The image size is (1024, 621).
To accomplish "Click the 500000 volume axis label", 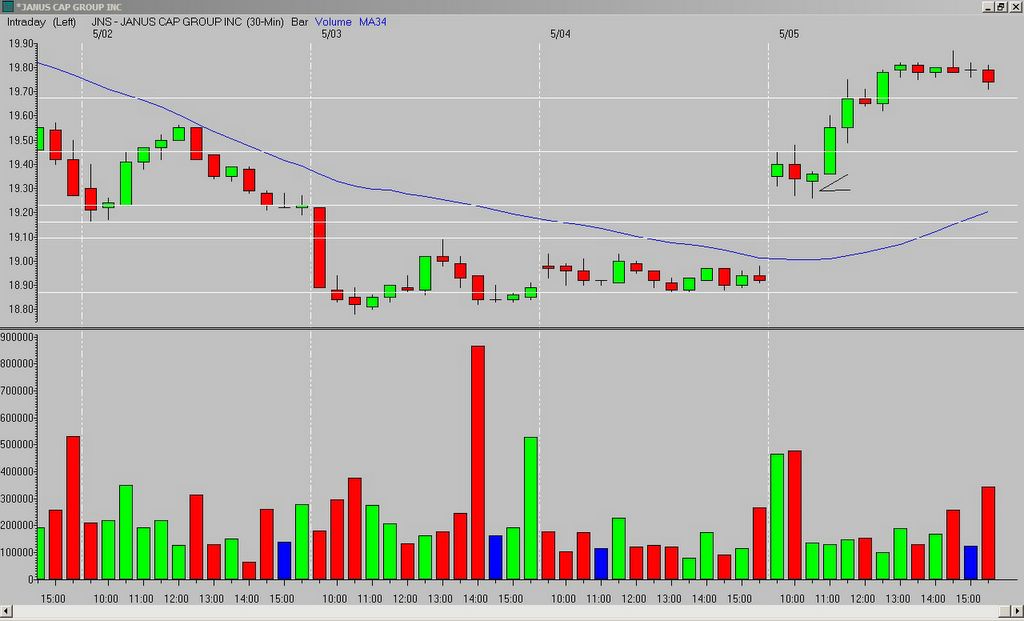I will [x=18, y=445].
